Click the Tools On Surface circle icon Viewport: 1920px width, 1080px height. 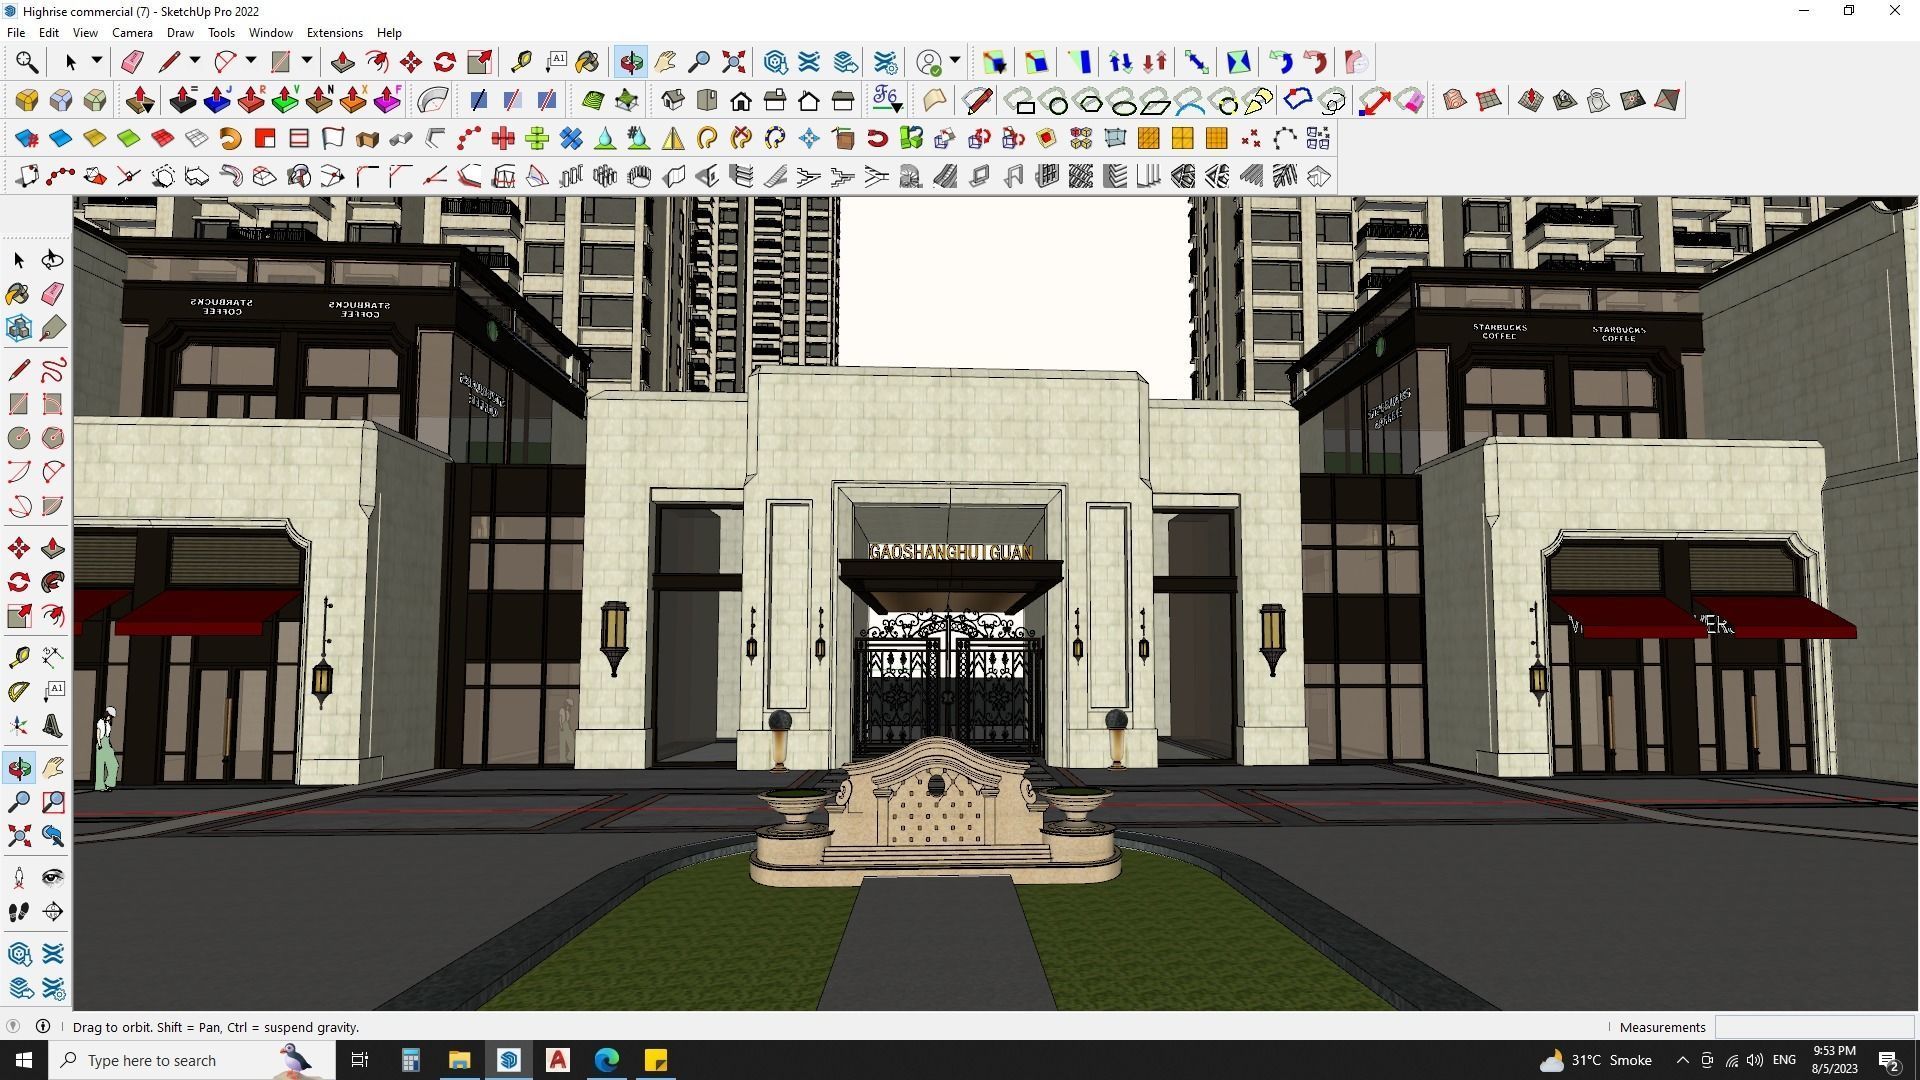[x=1056, y=100]
